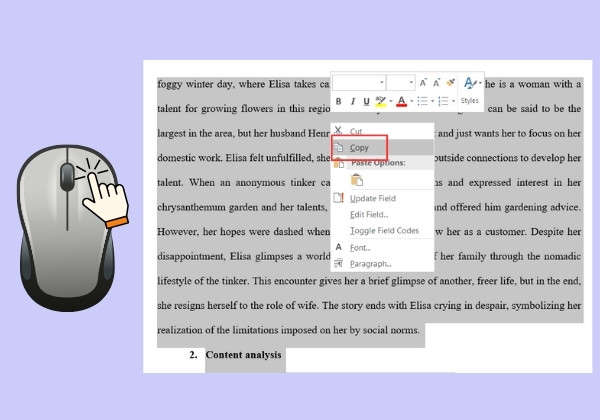Open the font name combo box

(x=359, y=82)
